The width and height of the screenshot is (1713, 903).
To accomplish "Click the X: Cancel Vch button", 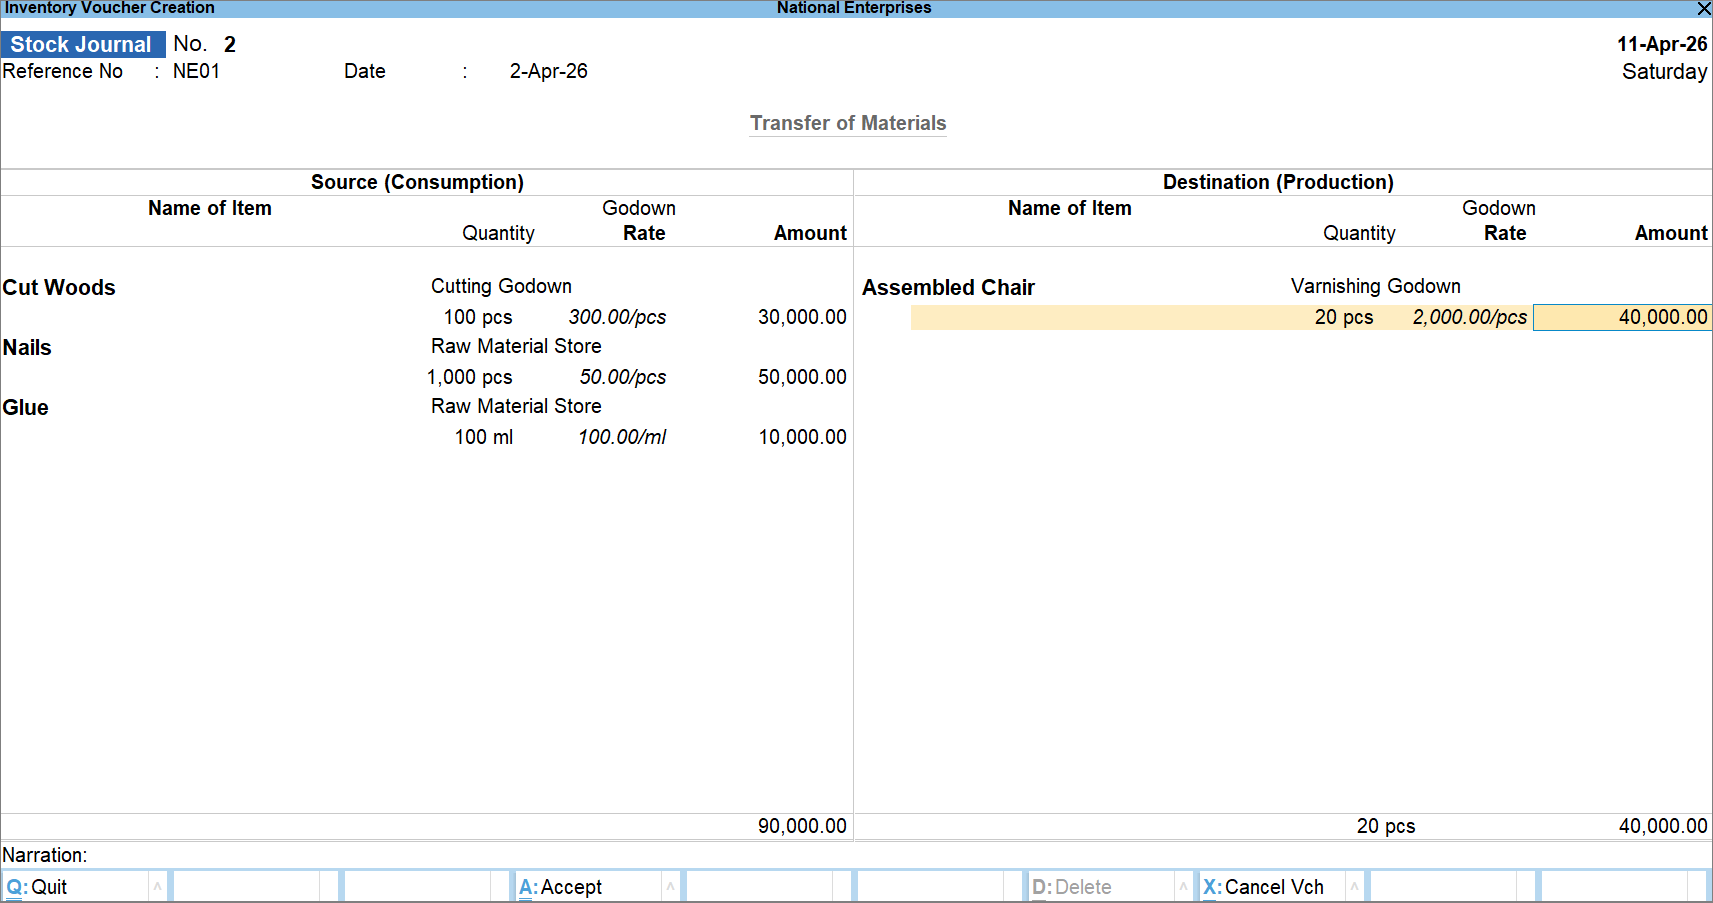I will pyautogui.click(x=1273, y=887).
